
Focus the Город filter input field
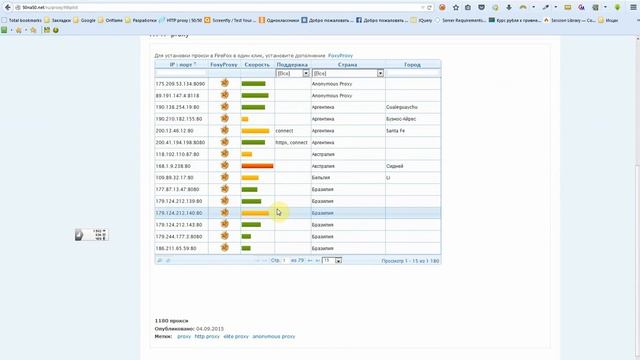click(413, 73)
